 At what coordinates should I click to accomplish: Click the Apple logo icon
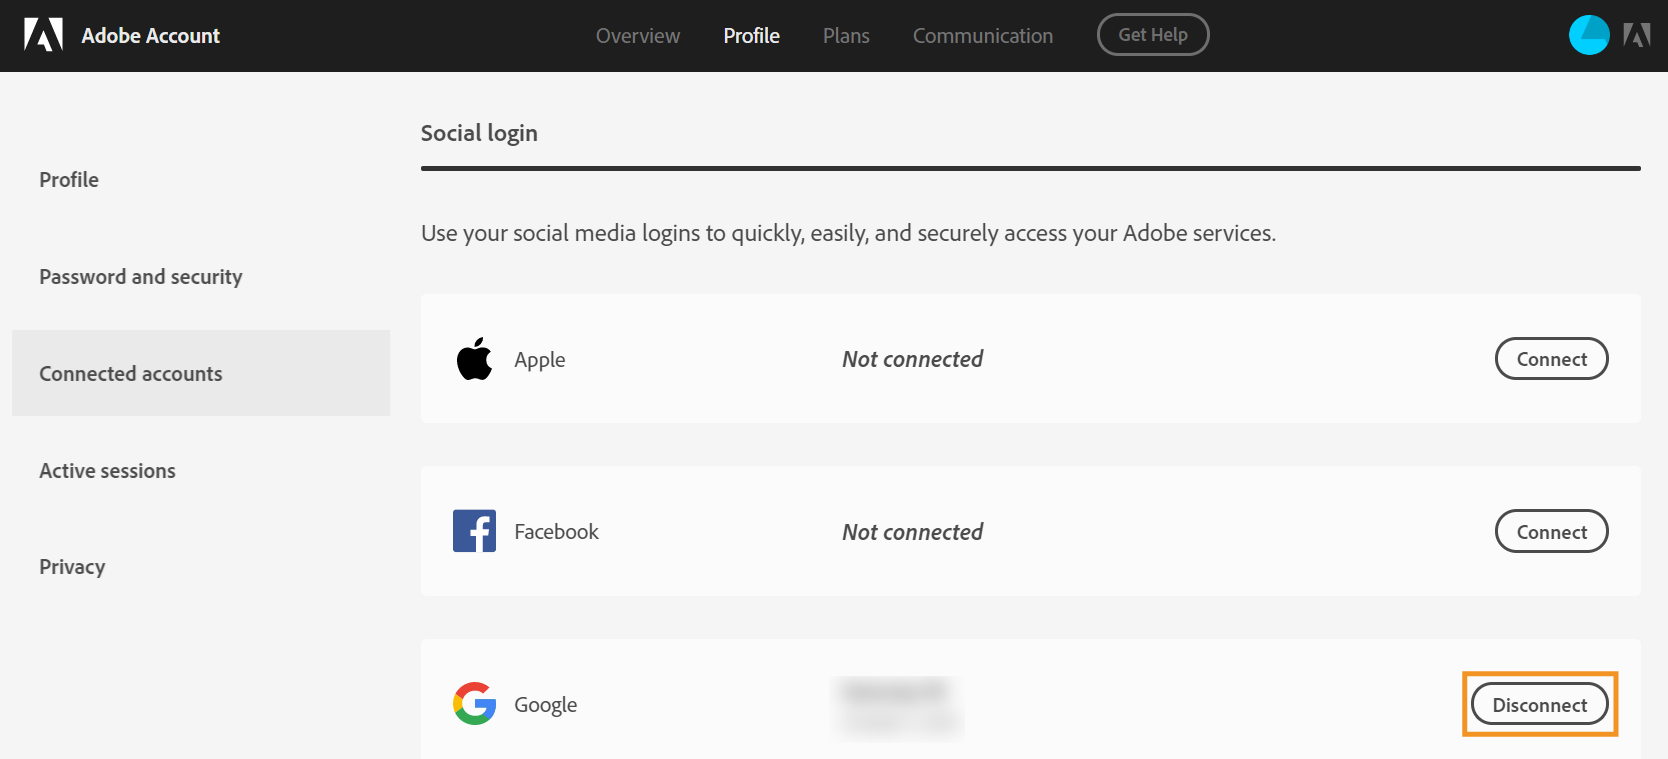pos(474,359)
